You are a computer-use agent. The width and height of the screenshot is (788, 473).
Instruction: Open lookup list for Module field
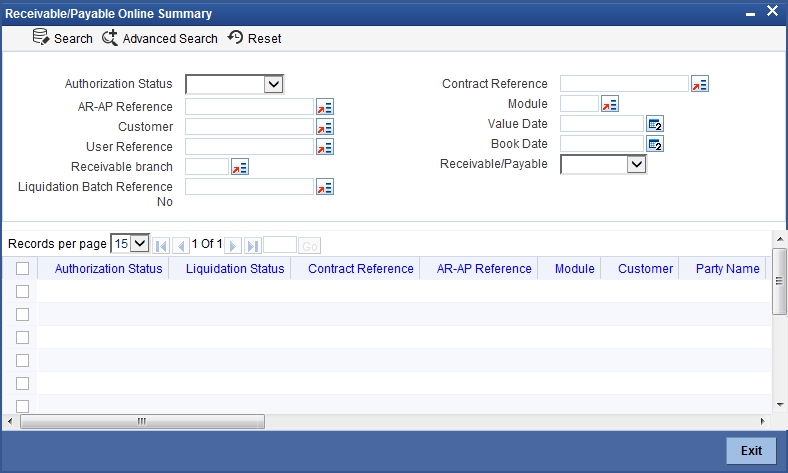(x=610, y=104)
